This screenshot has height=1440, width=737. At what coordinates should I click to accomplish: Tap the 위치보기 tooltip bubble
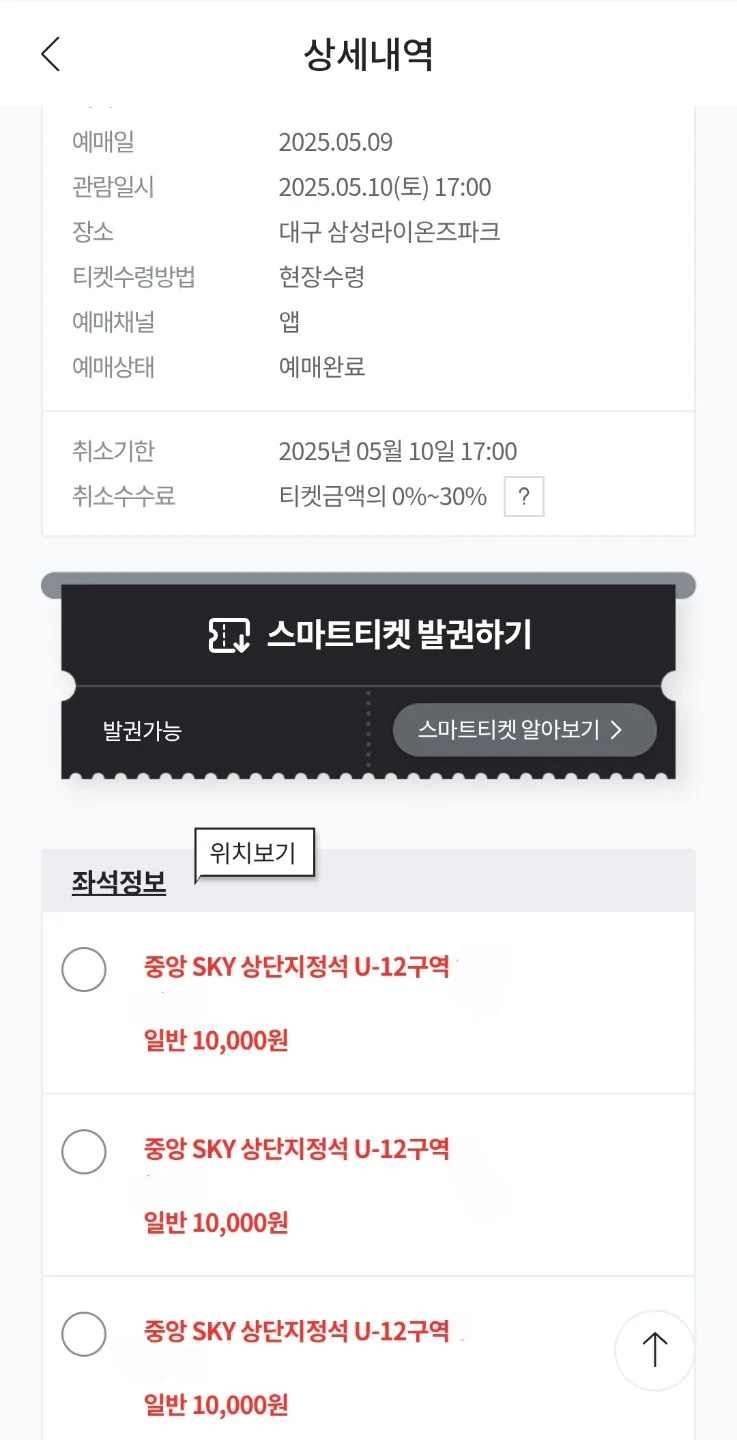coord(254,853)
